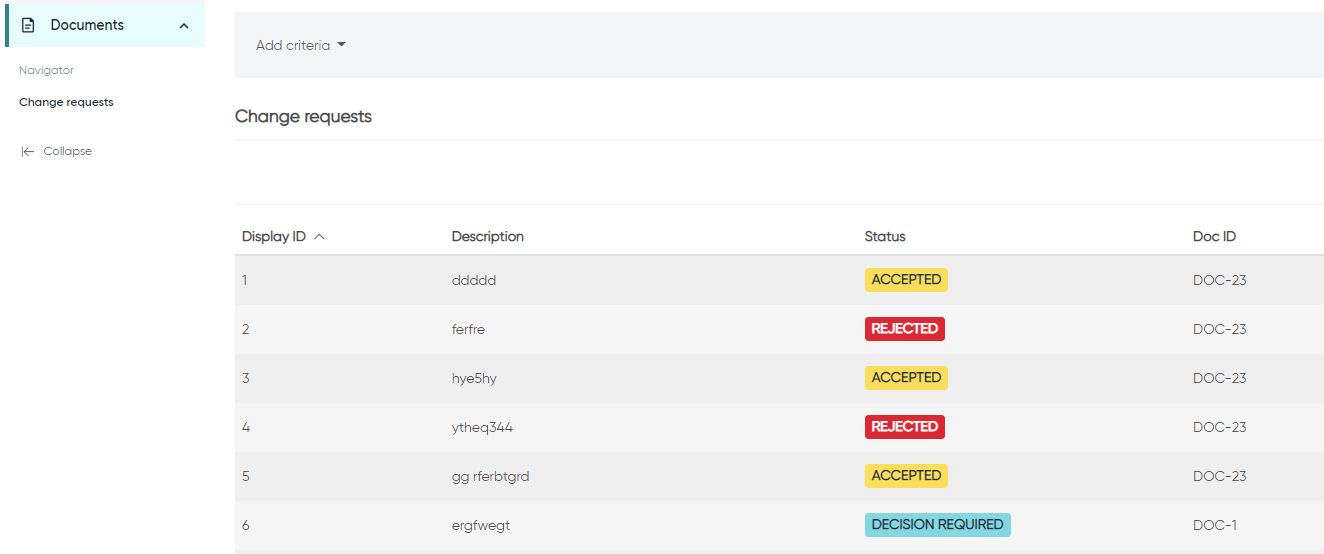The height and width of the screenshot is (554, 1324).
Task: Click description 'ddddd'
Action: (x=474, y=280)
